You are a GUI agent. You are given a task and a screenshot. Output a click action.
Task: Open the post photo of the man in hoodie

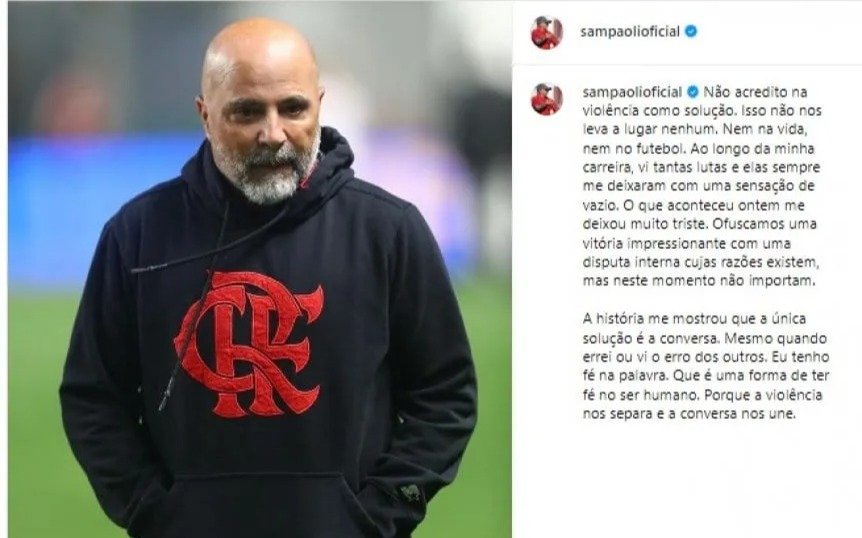[x=259, y=269]
